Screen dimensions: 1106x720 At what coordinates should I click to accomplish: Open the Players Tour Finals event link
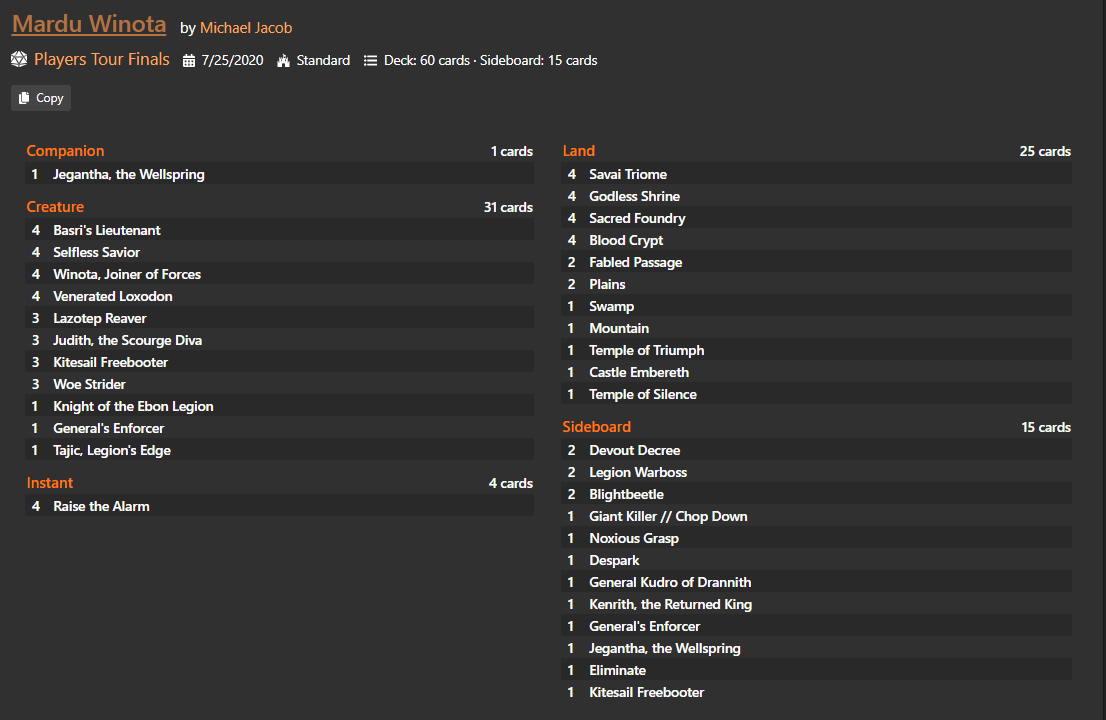pyautogui.click(x=102, y=59)
